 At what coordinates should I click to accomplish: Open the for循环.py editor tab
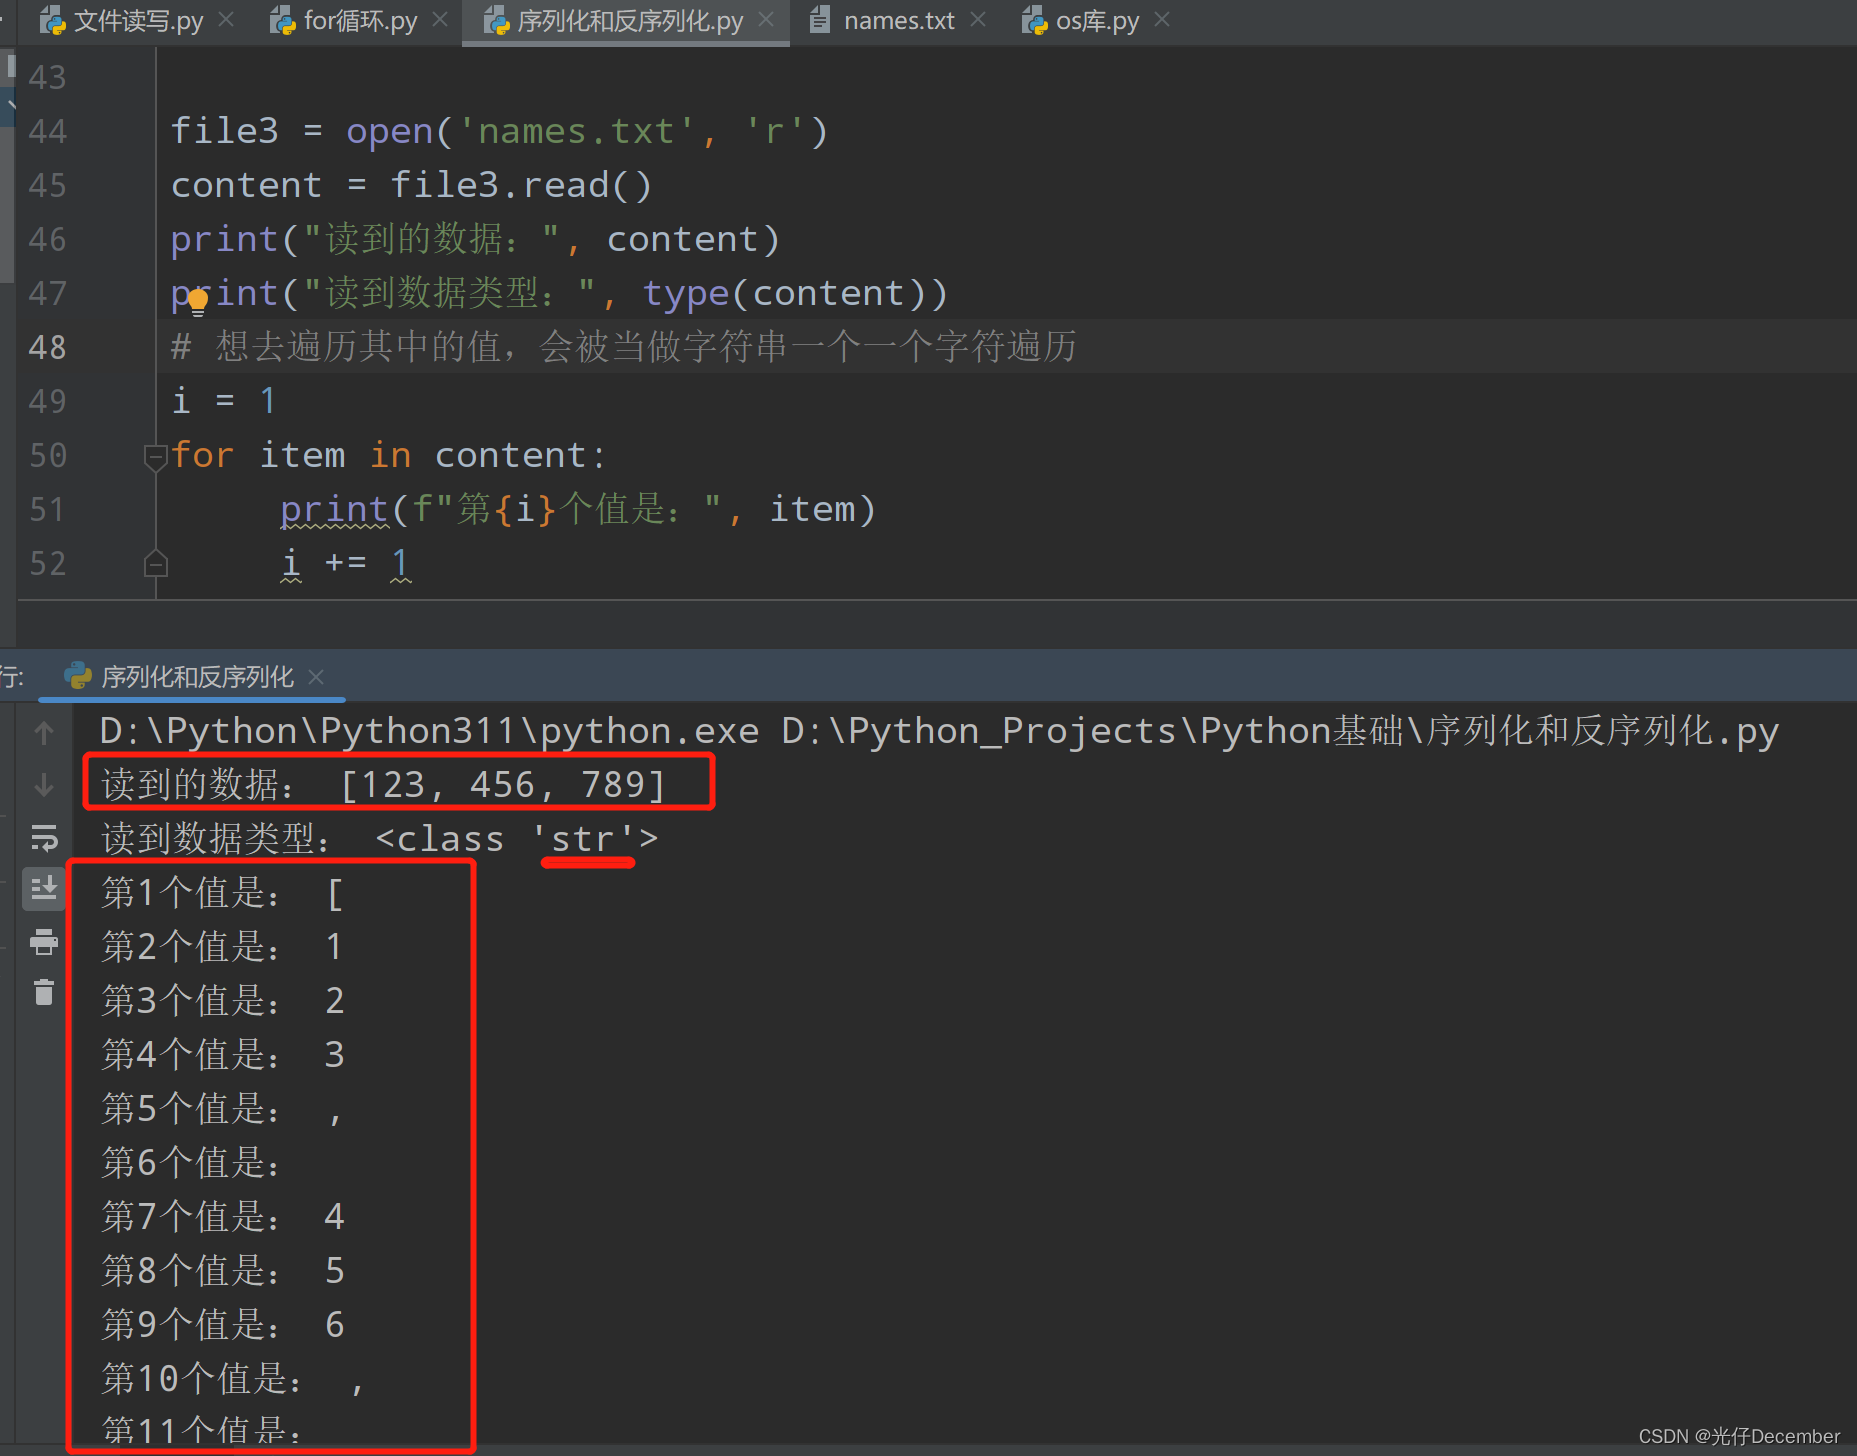point(360,21)
